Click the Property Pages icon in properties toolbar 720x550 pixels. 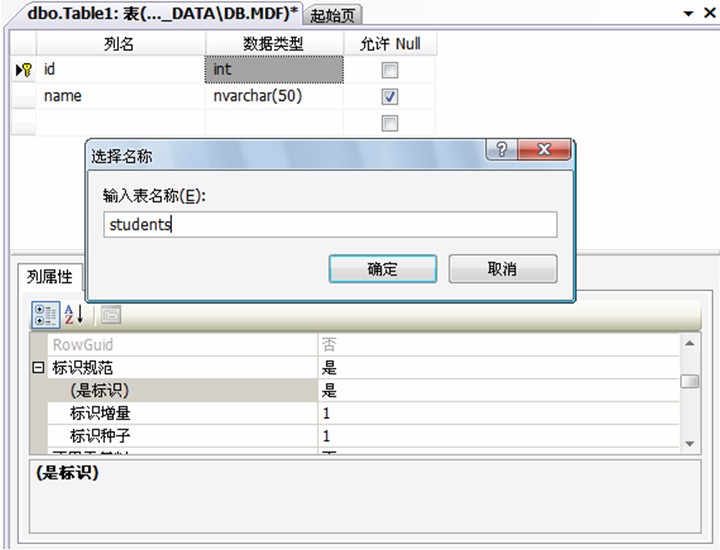110,315
